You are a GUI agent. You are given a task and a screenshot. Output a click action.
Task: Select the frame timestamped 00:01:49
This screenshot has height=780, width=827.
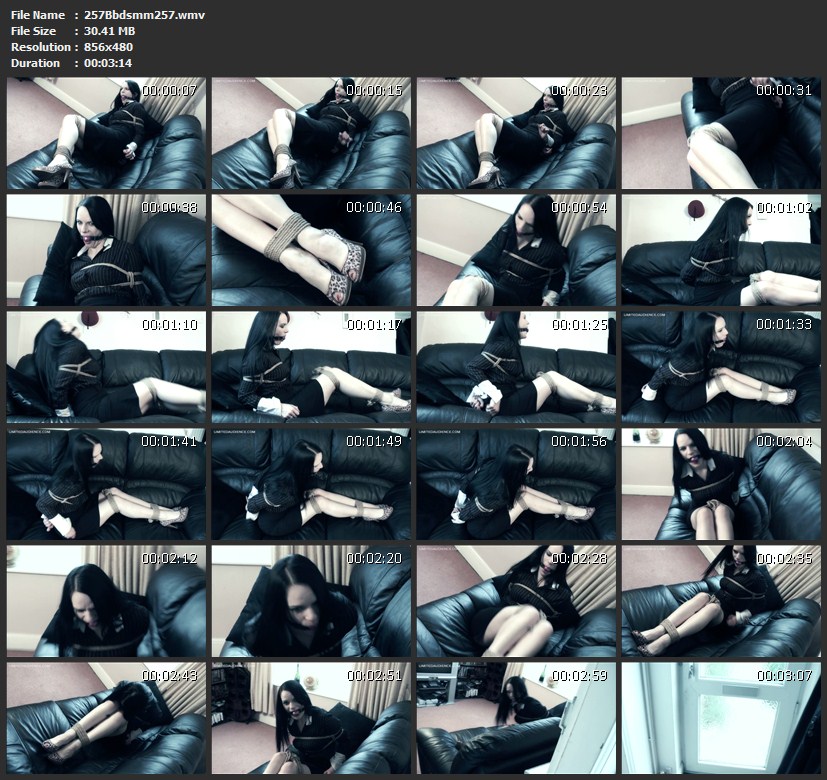point(311,484)
